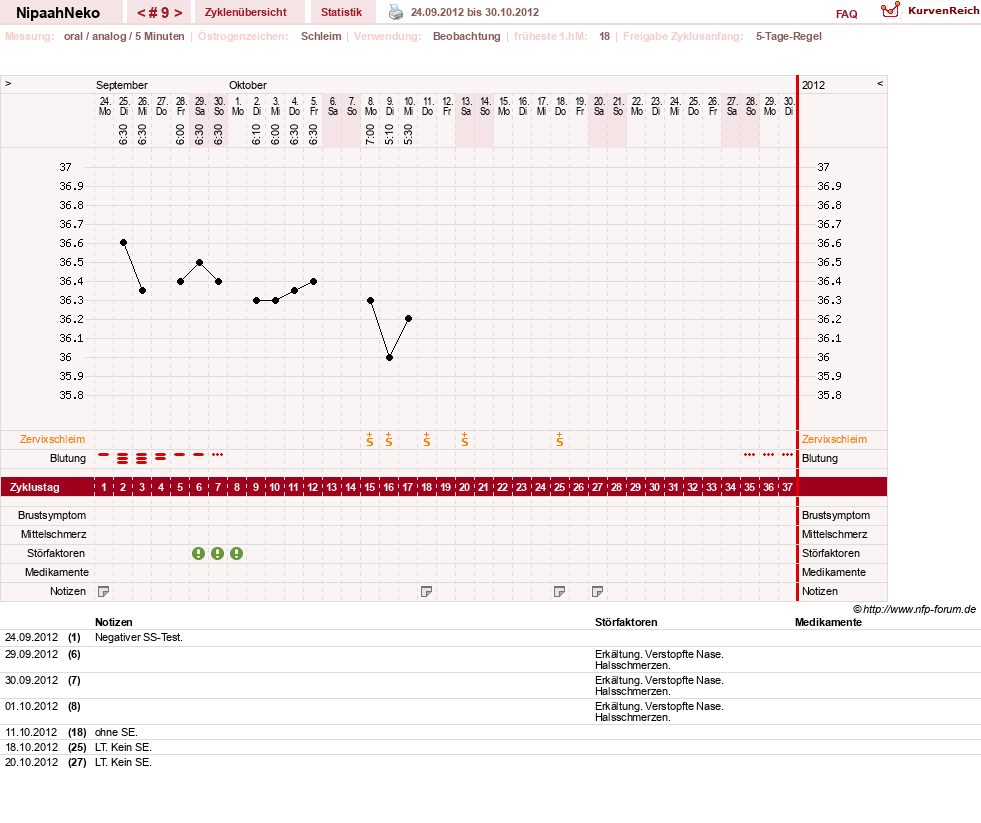This screenshot has width=981, height=823.
Task: Click the 13. Sa date header column
Action: point(465,106)
